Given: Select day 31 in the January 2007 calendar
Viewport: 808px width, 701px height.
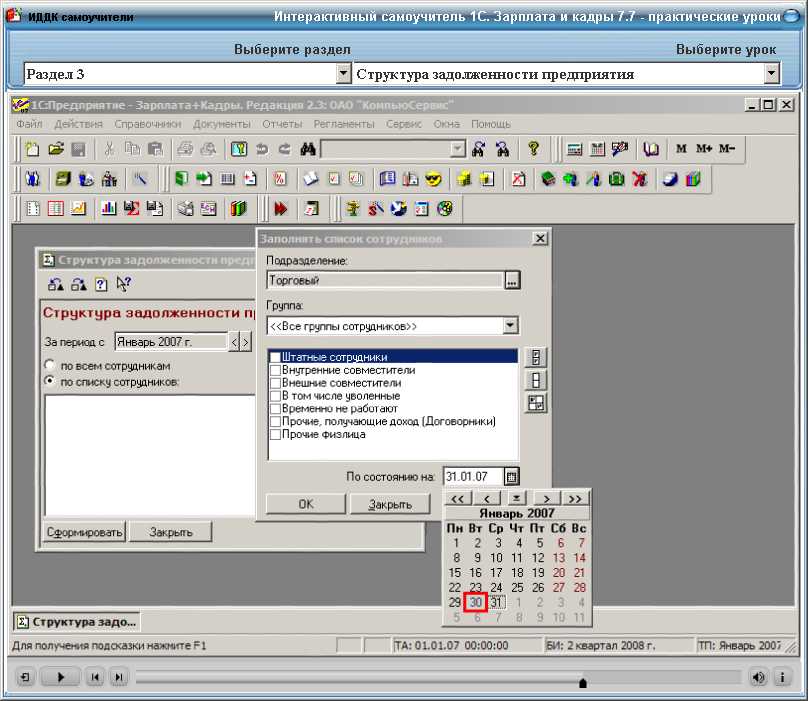Looking at the screenshot, I should (x=496, y=602).
